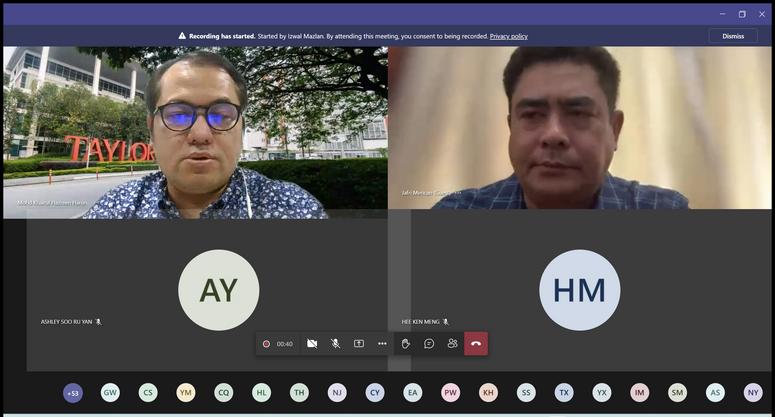The image size is (775, 417).
Task: Click muted mic icon beside HEE KEN MENG
Action: pyautogui.click(x=445, y=322)
